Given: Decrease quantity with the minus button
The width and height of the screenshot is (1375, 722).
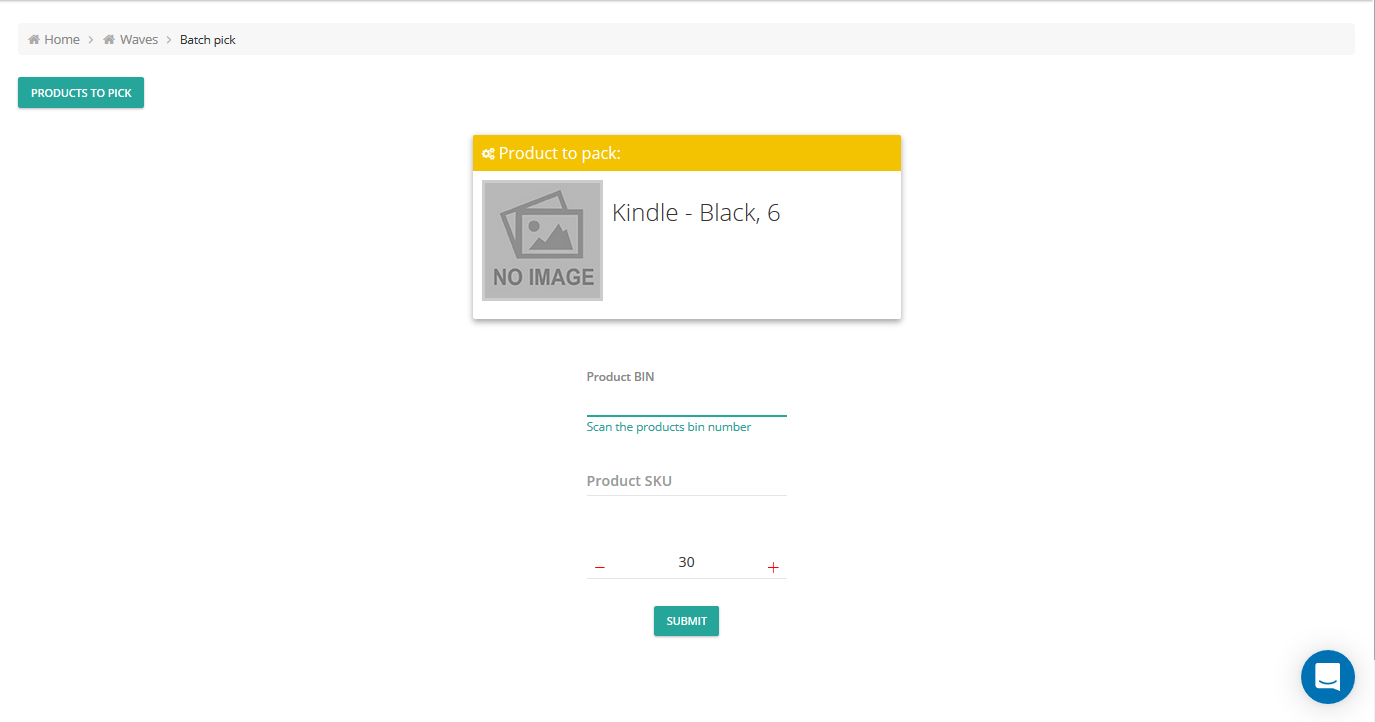Looking at the screenshot, I should pyautogui.click(x=600, y=567).
